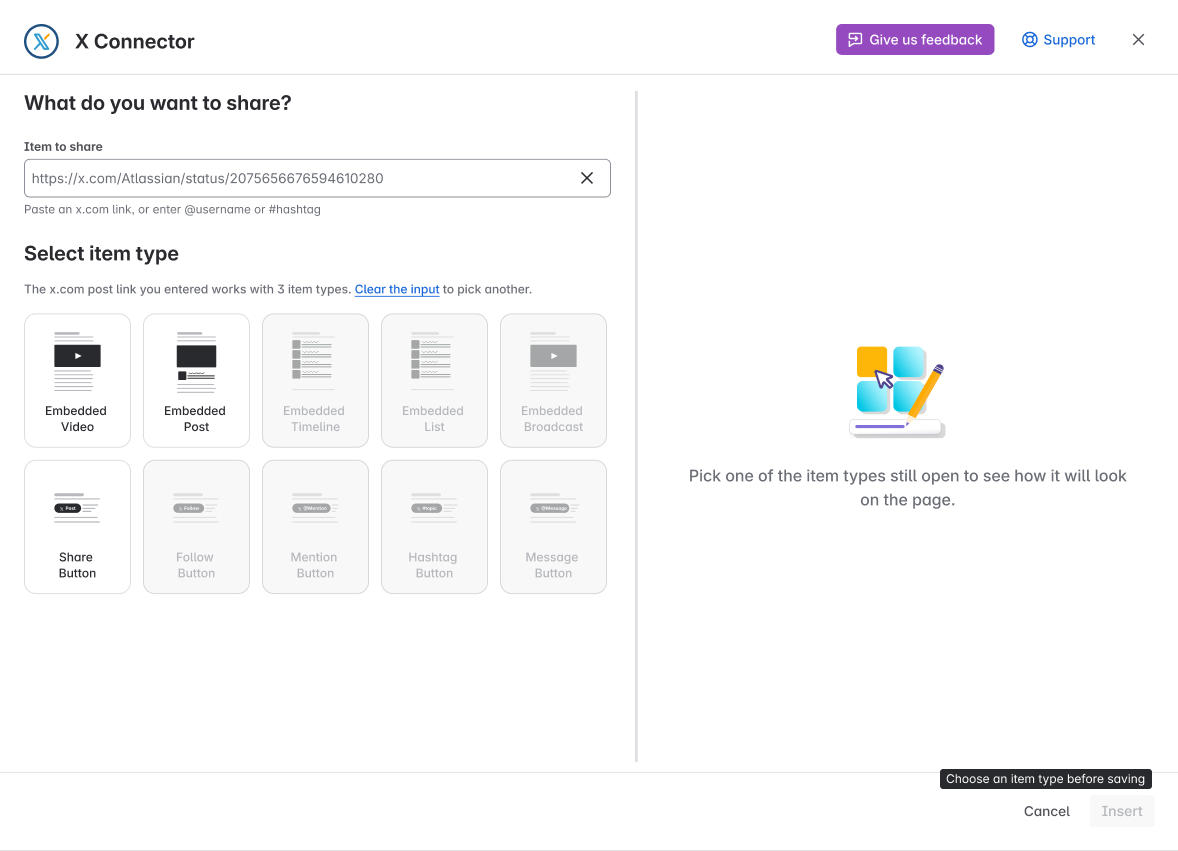Choose the Mention Button card

click(x=316, y=527)
